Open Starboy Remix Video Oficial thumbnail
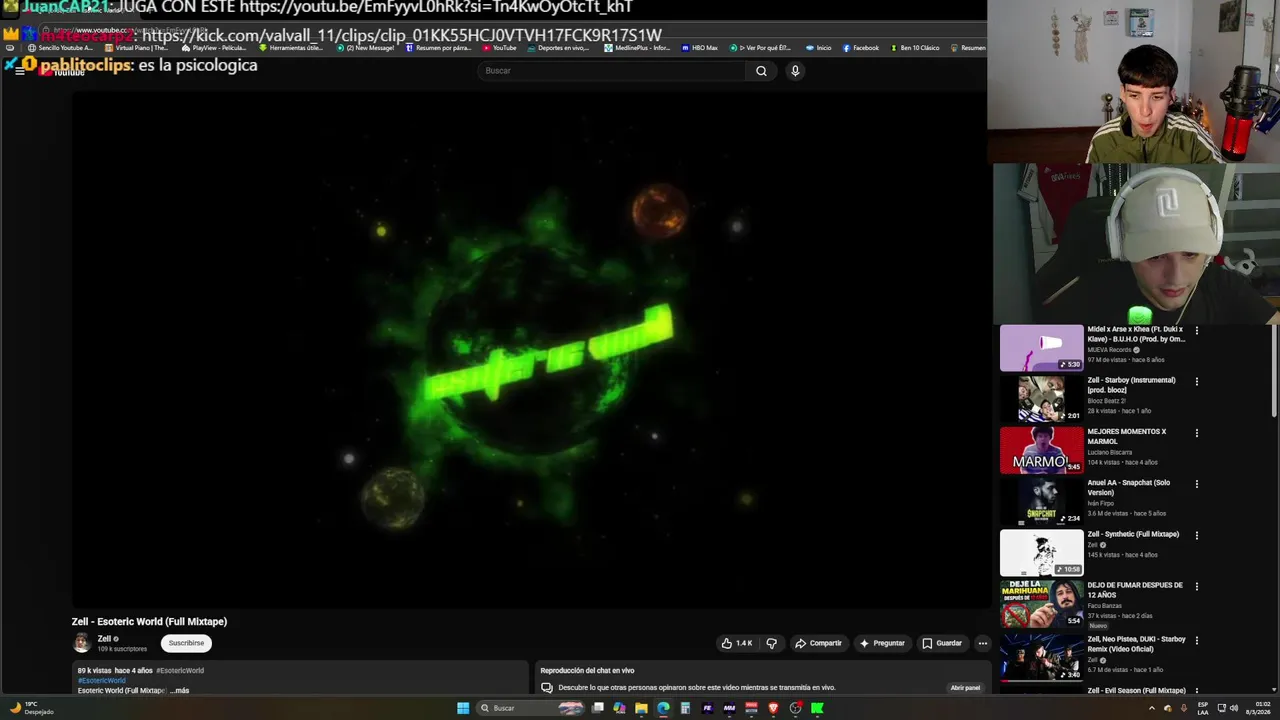The height and width of the screenshot is (720, 1280). (x=1041, y=656)
